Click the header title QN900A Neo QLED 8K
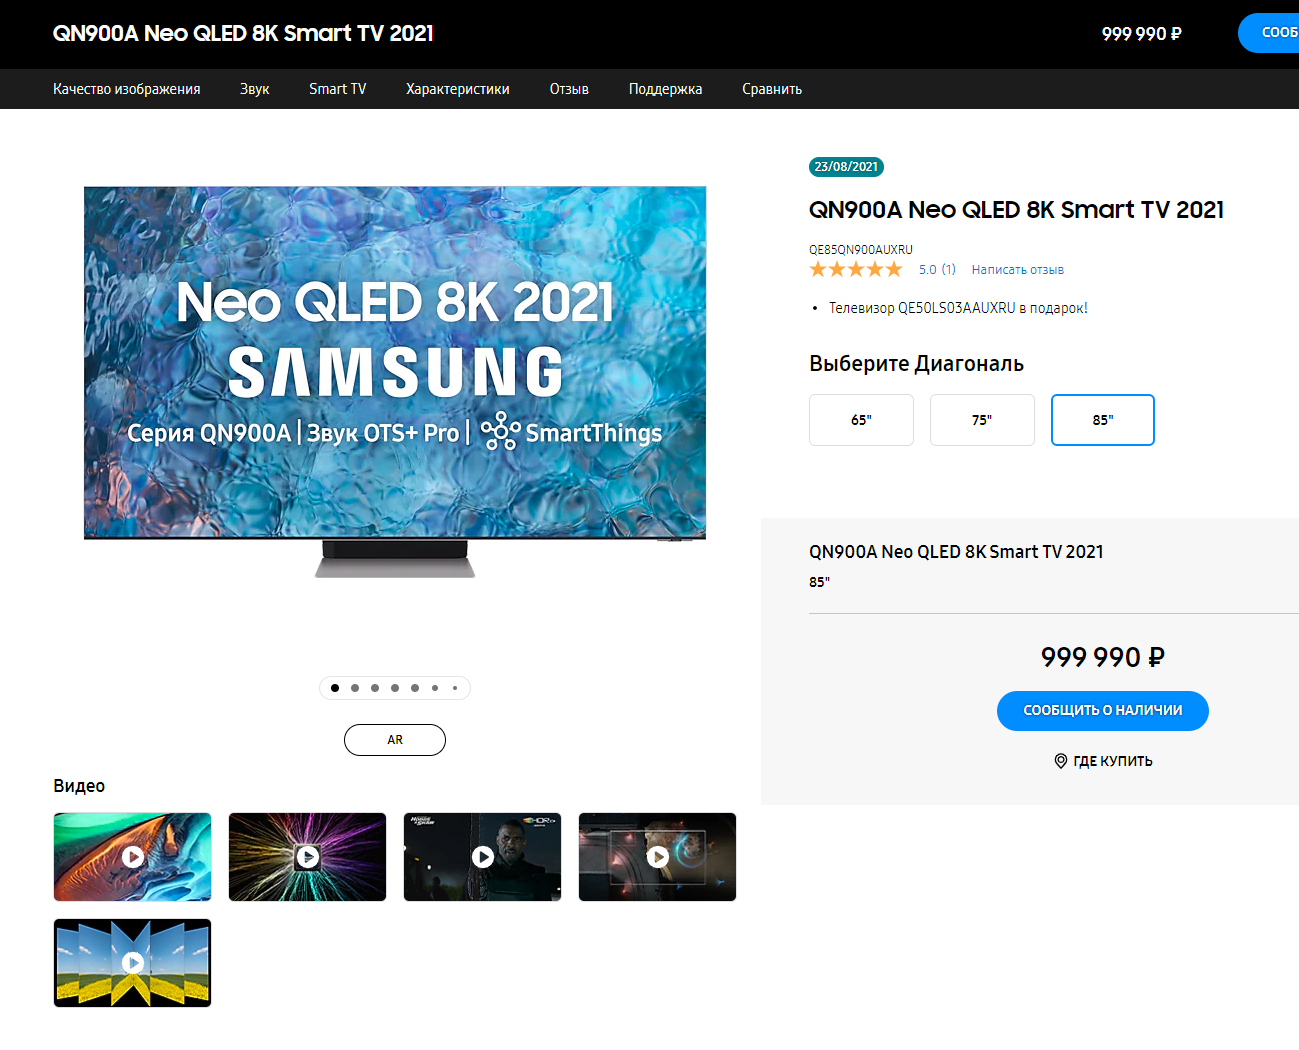 [x=243, y=33]
